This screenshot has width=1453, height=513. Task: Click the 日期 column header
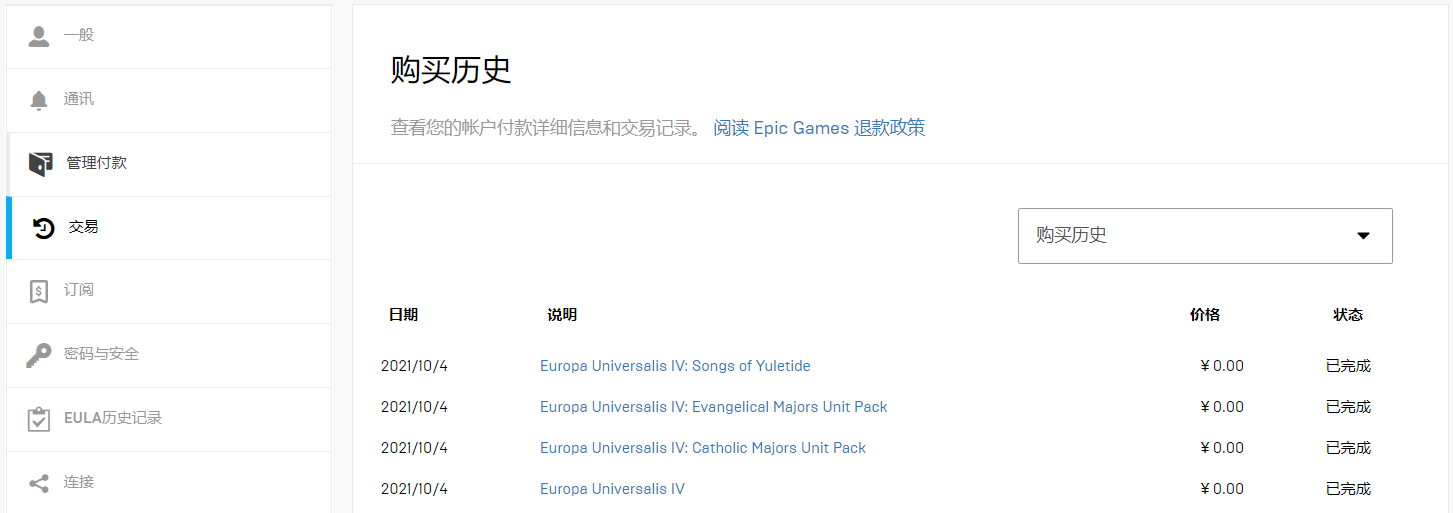[x=403, y=315]
